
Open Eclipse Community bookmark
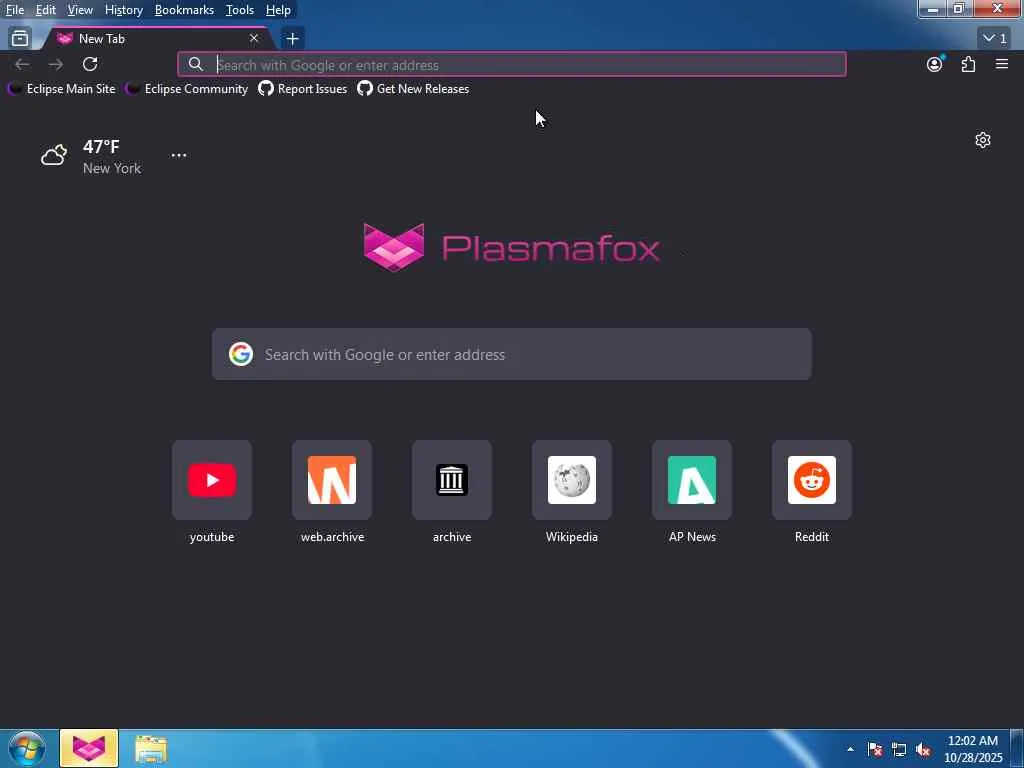(187, 89)
